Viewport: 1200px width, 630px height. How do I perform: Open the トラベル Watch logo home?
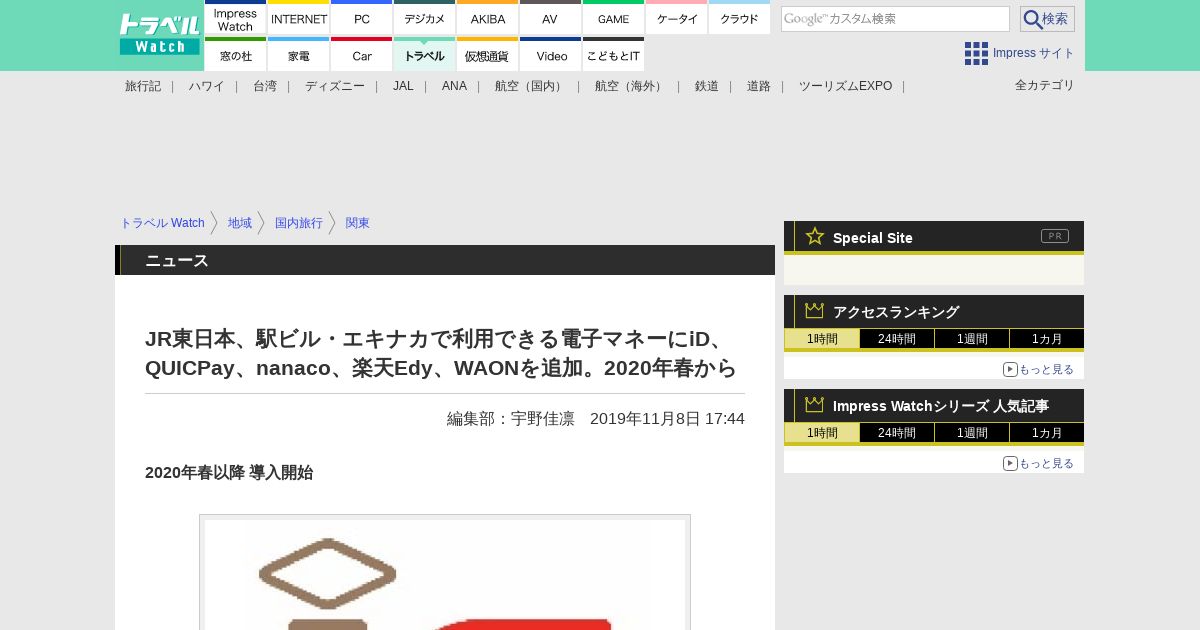[160, 34]
